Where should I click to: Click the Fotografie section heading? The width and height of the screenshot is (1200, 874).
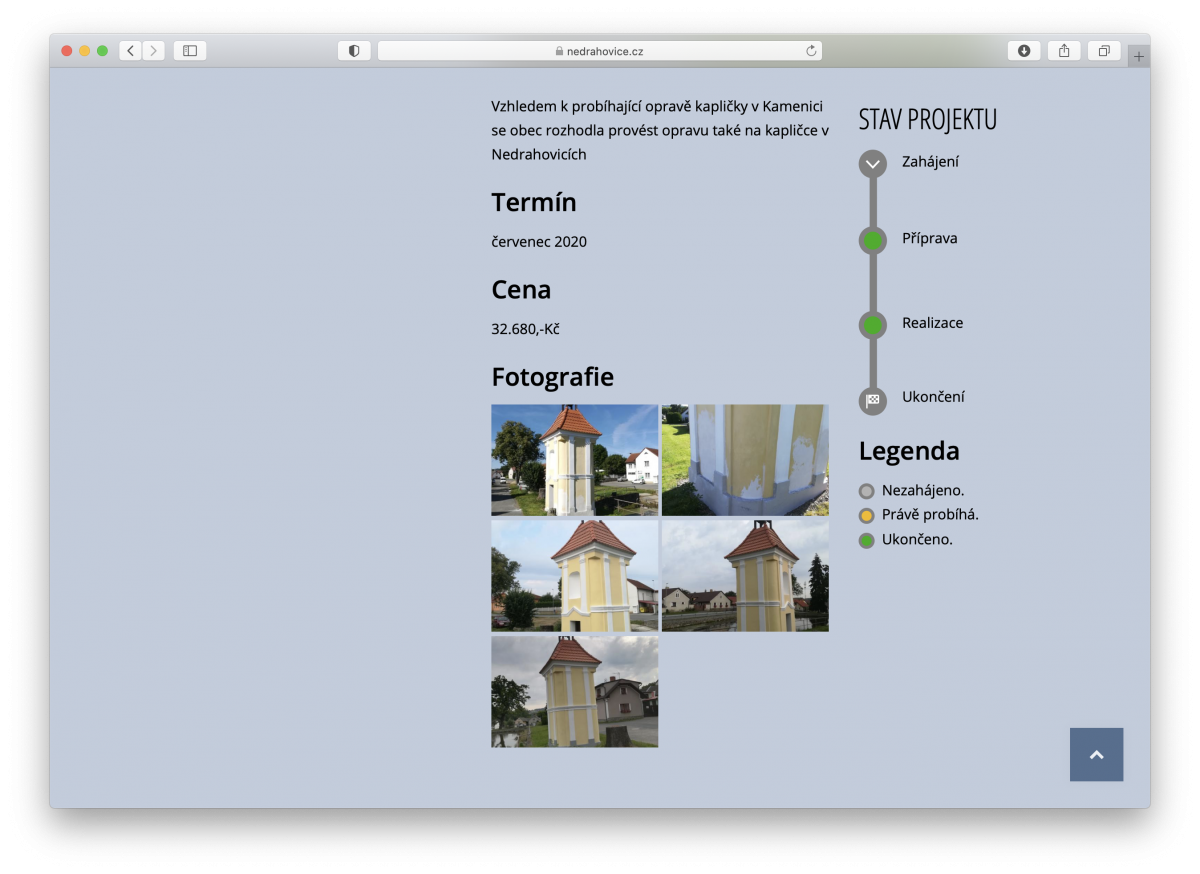coord(552,377)
